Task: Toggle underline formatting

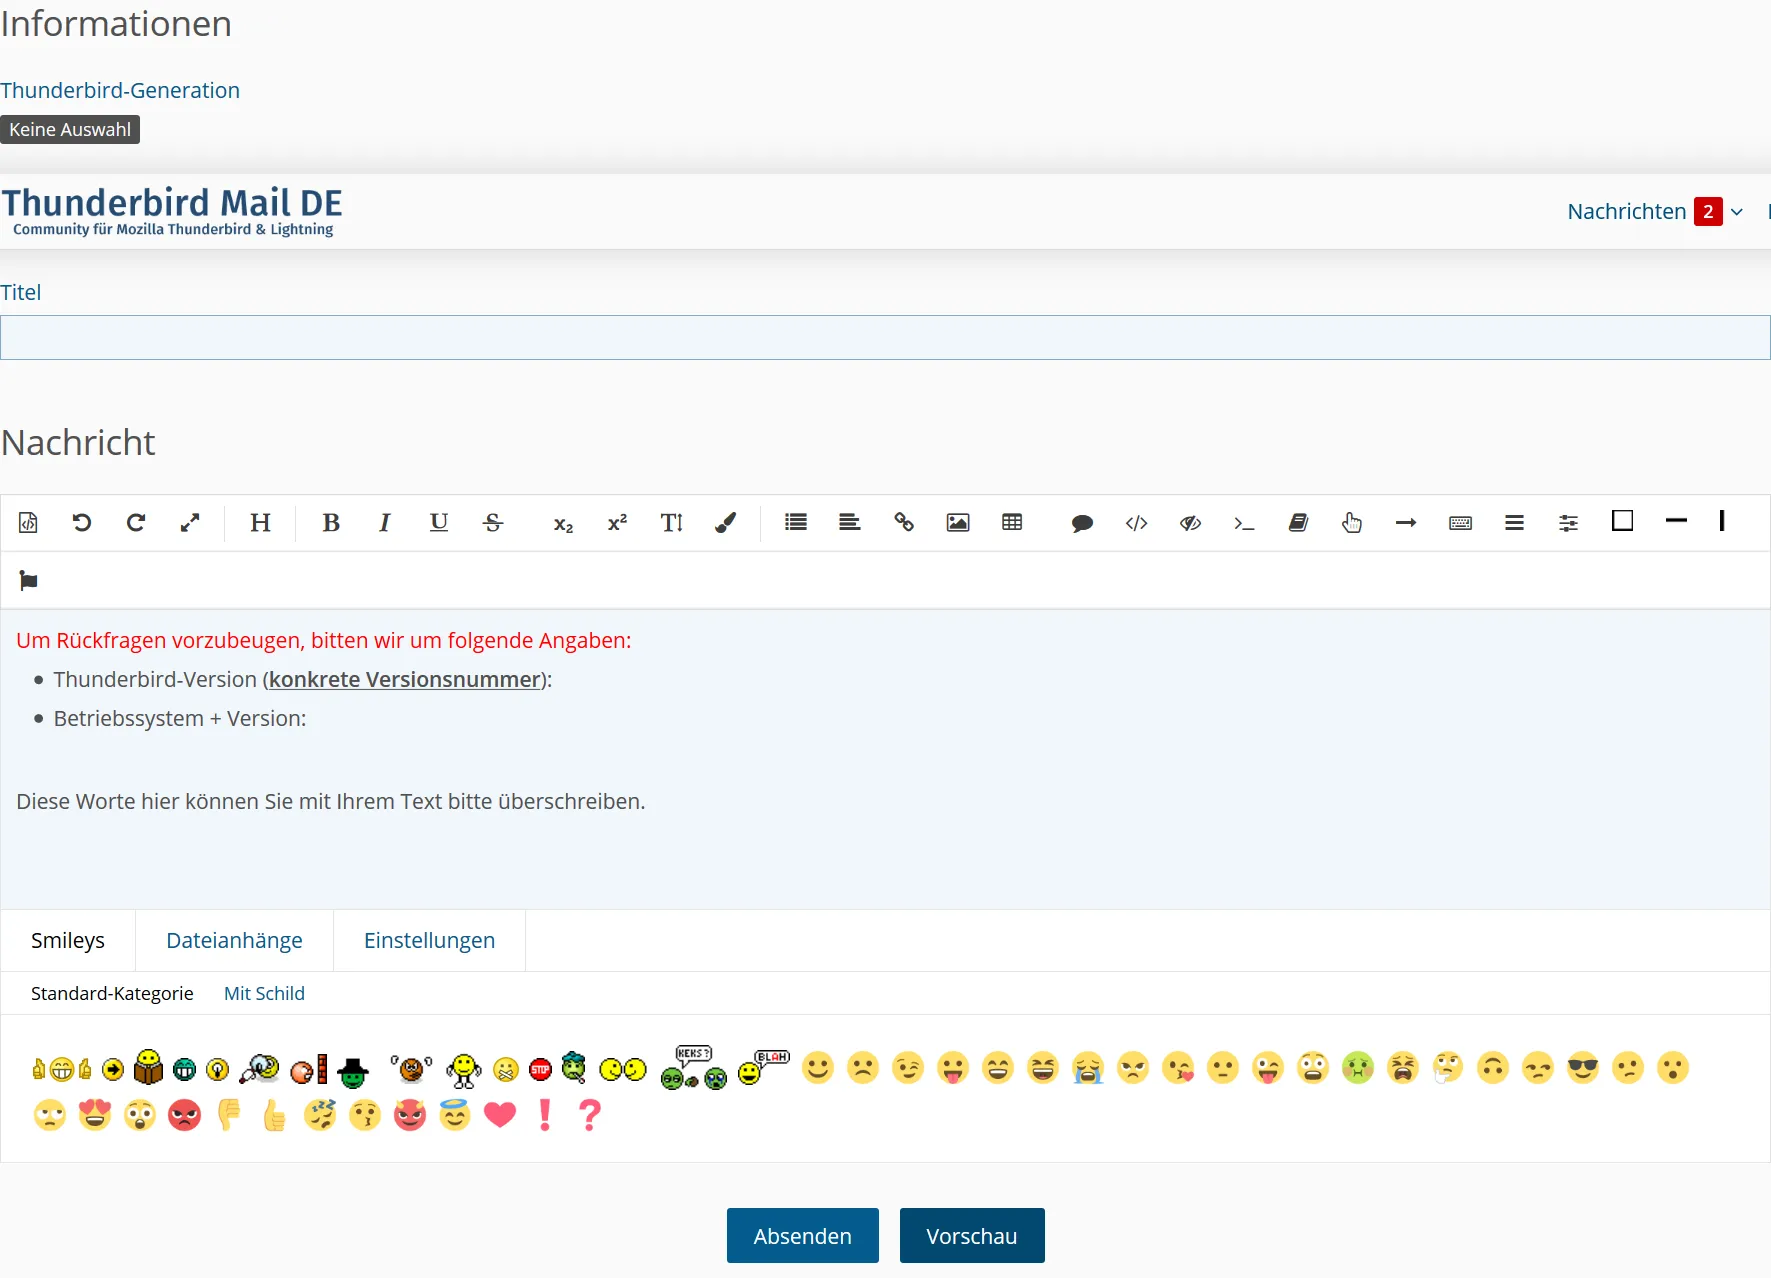Action: [439, 522]
